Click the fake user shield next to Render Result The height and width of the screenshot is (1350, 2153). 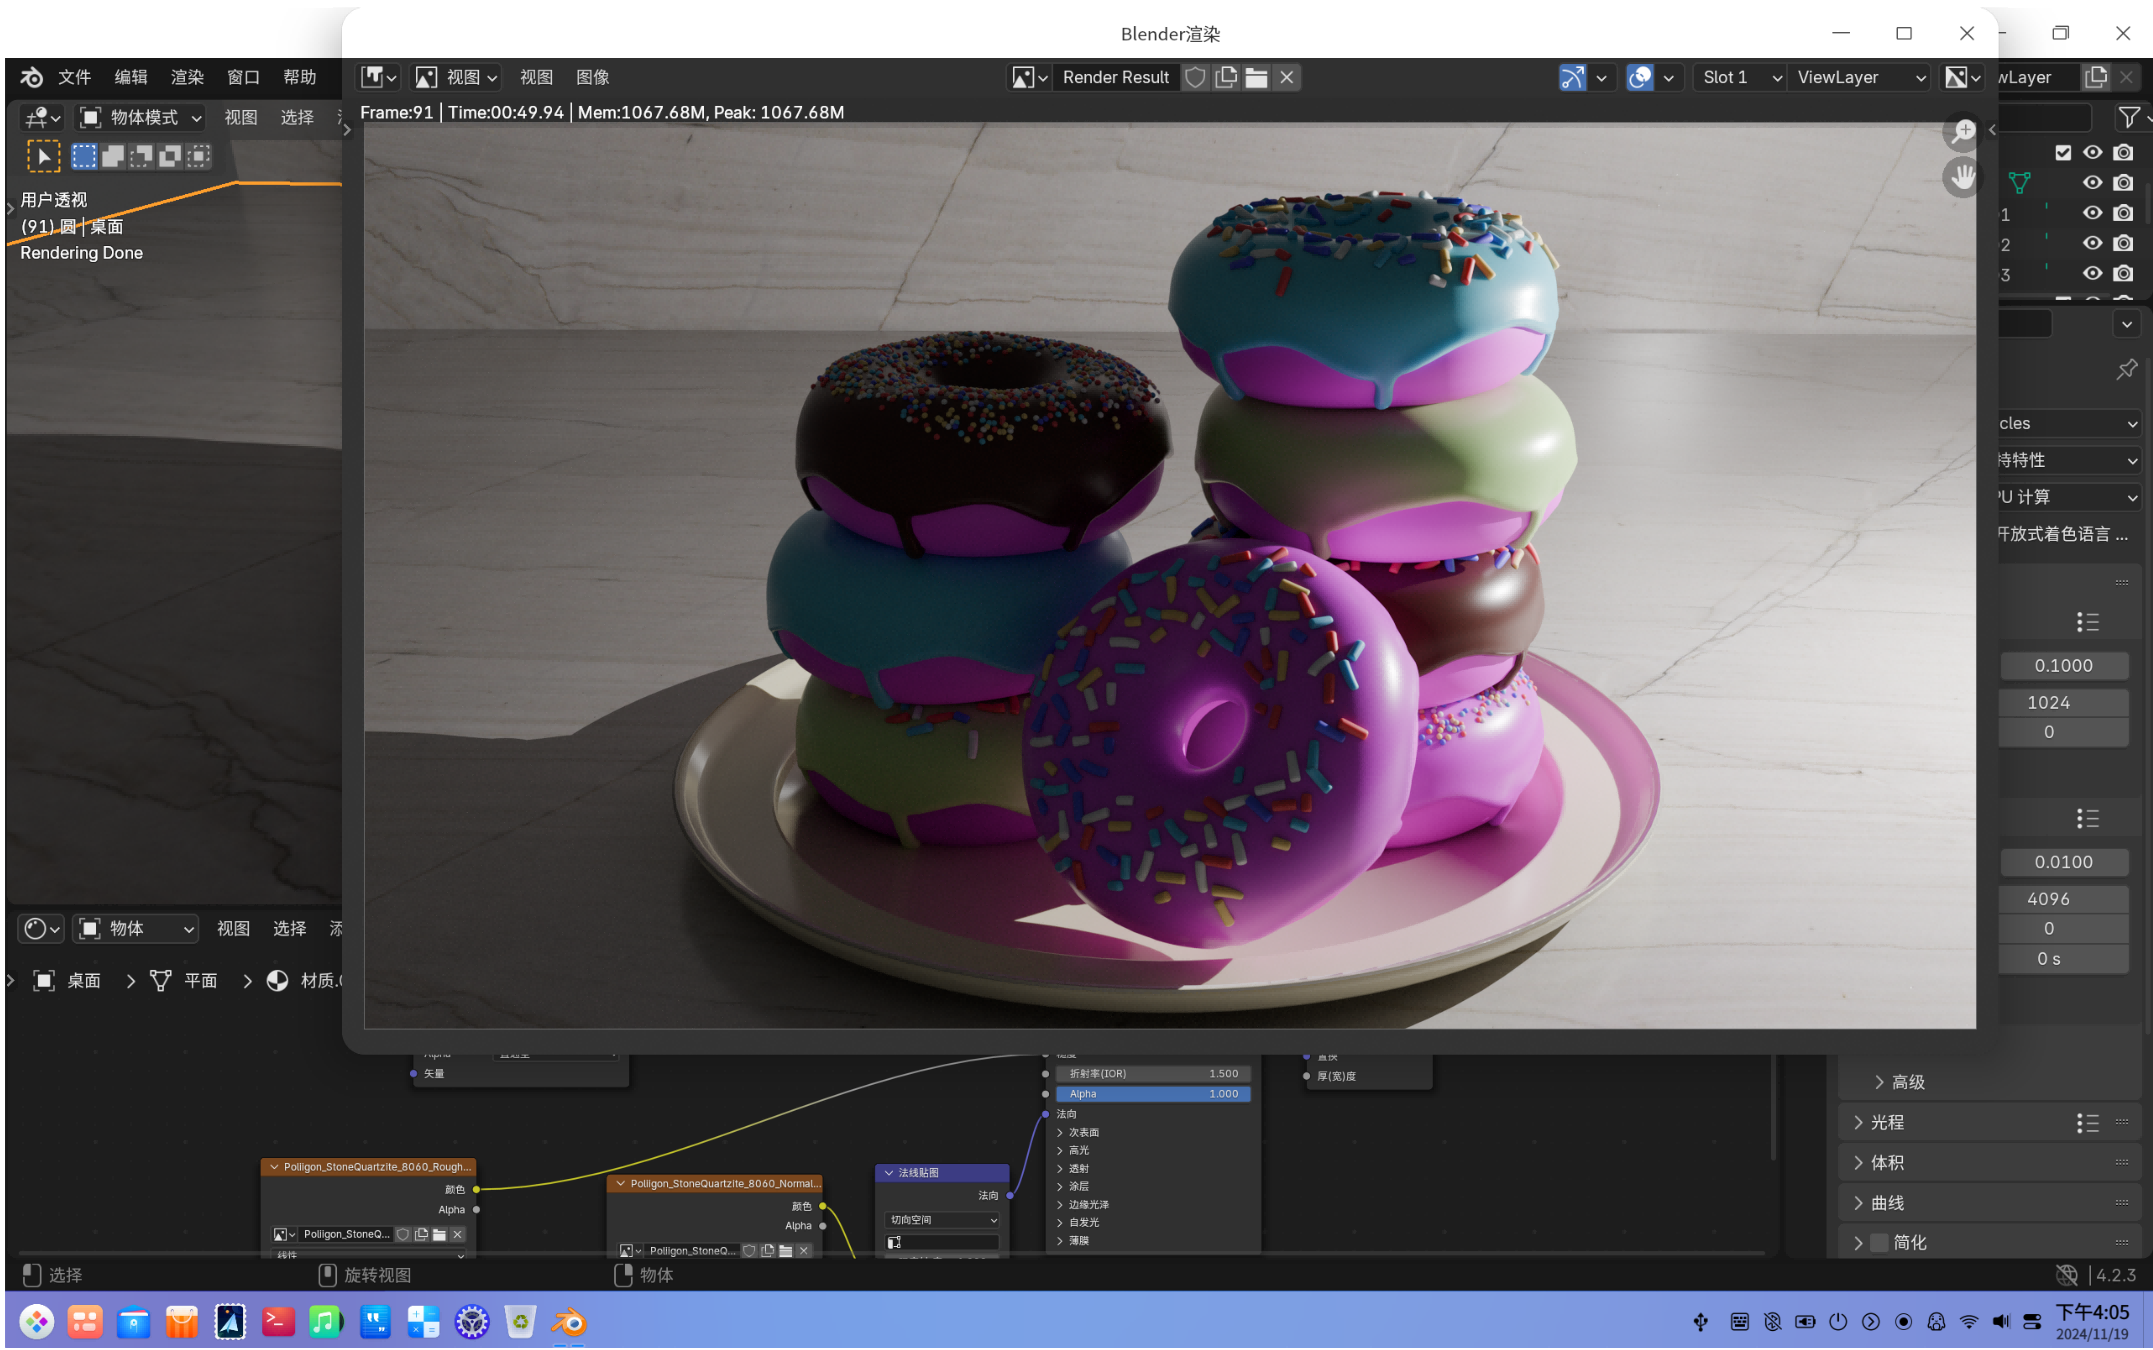(1195, 78)
